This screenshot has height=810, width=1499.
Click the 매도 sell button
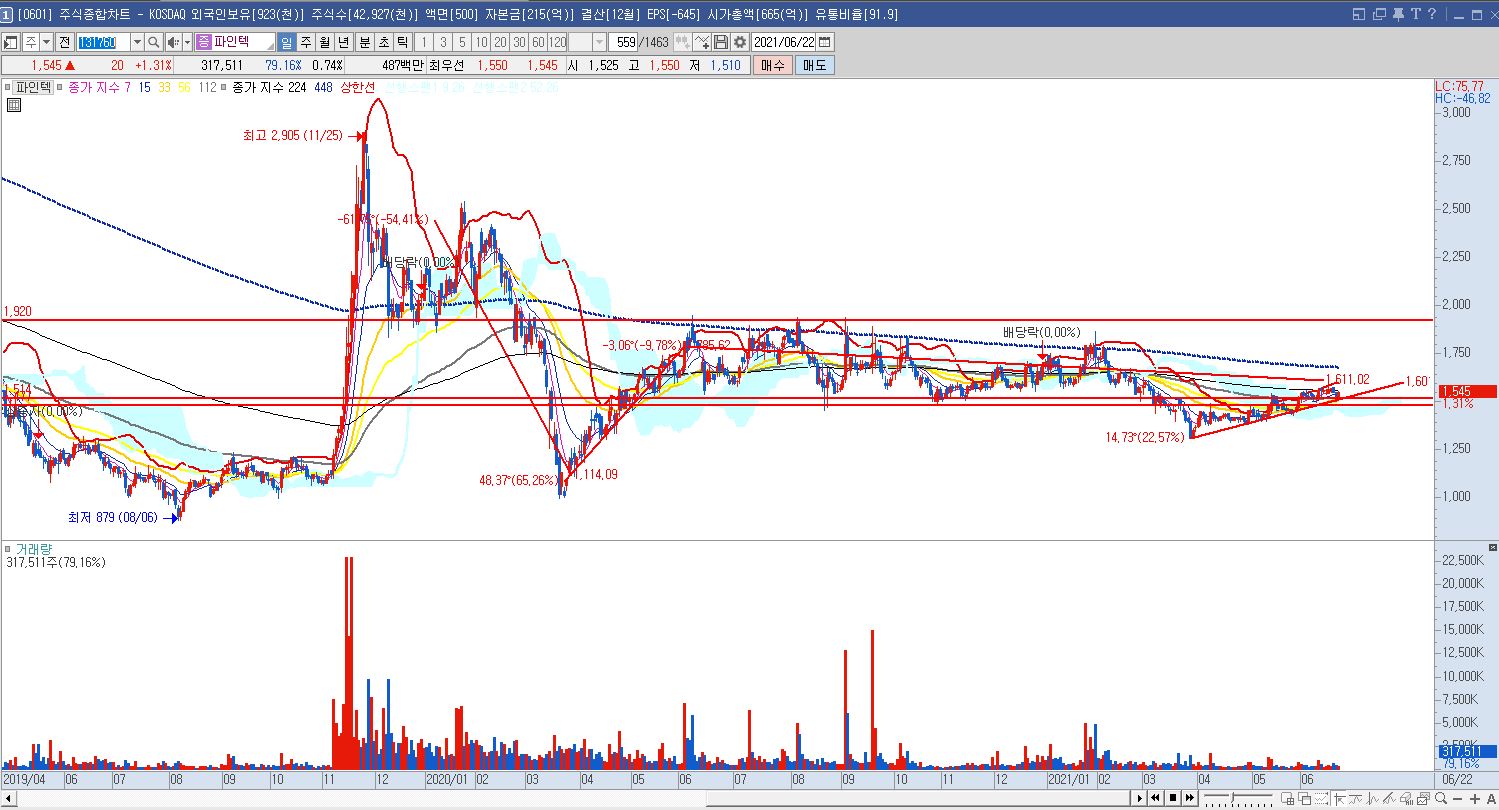coord(814,65)
